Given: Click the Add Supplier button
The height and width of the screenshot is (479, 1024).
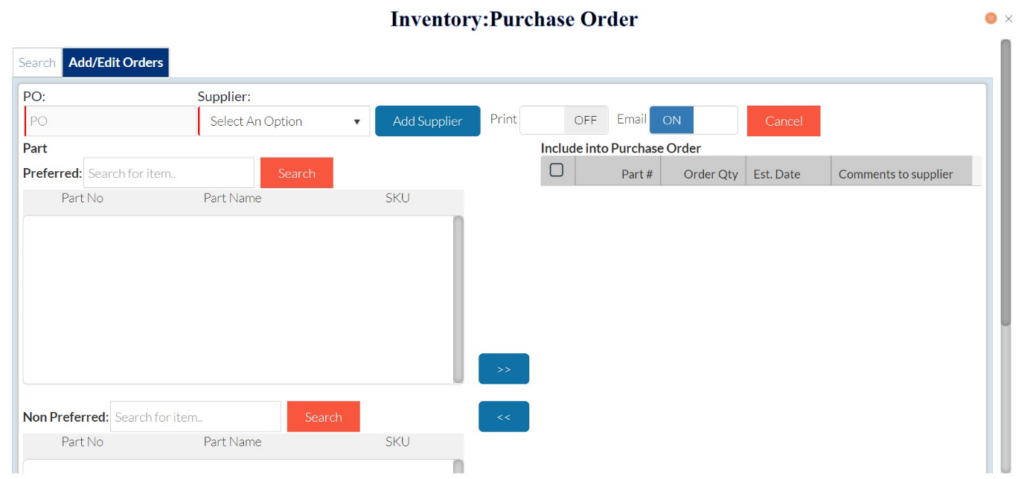Looking at the screenshot, I should [x=427, y=122].
